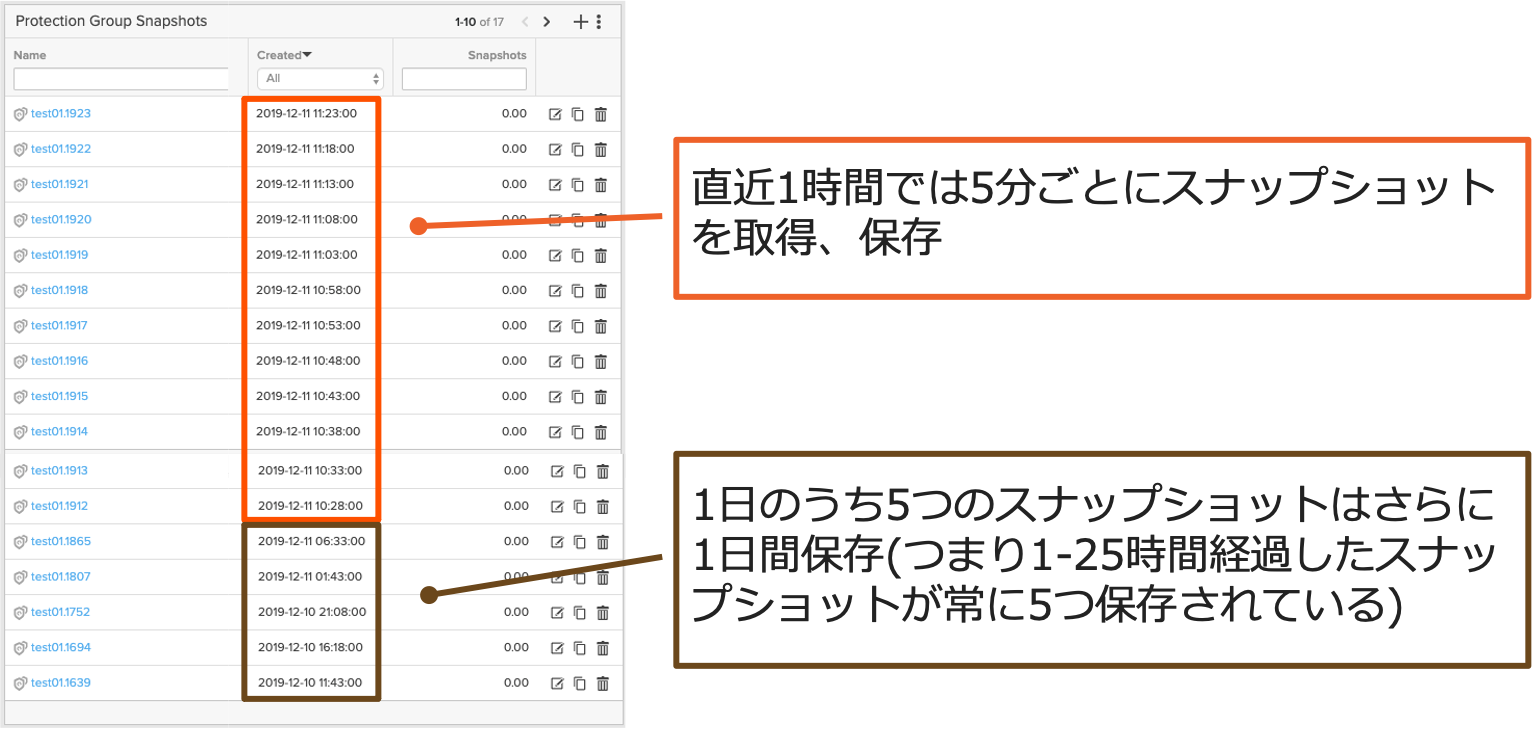The height and width of the screenshot is (729, 1533).
Task: Sort by the Name column header
Action: point(30,55)
